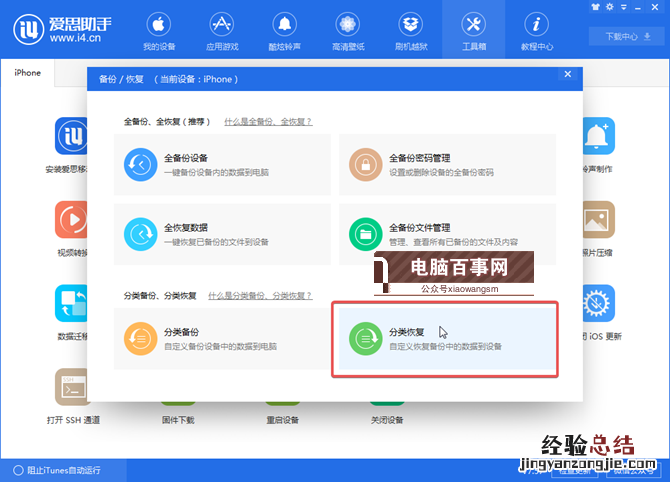Toggle 阻止iTunes自动运行 option
Viewport: 670px width, 482px height.
point(57,470)
